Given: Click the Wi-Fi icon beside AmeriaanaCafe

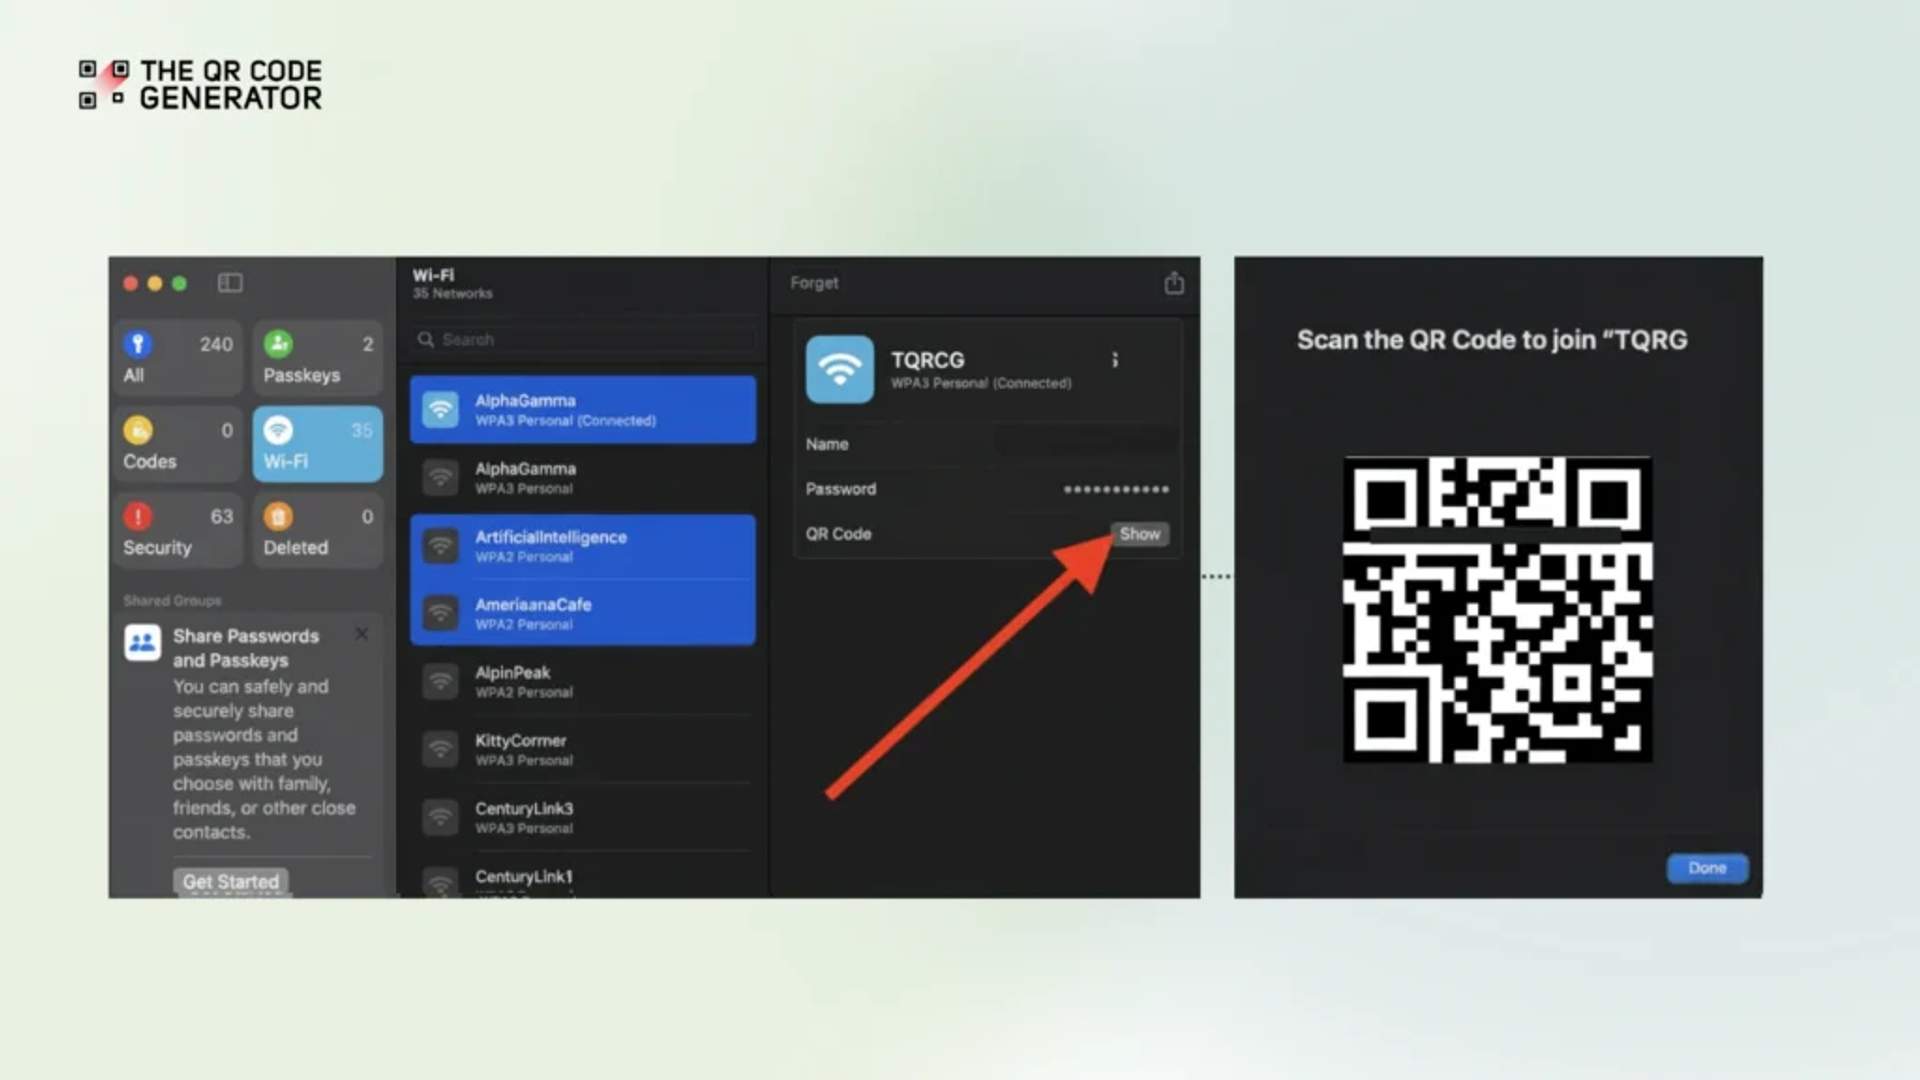Looking at the screenshot, I should pos(440,614).
